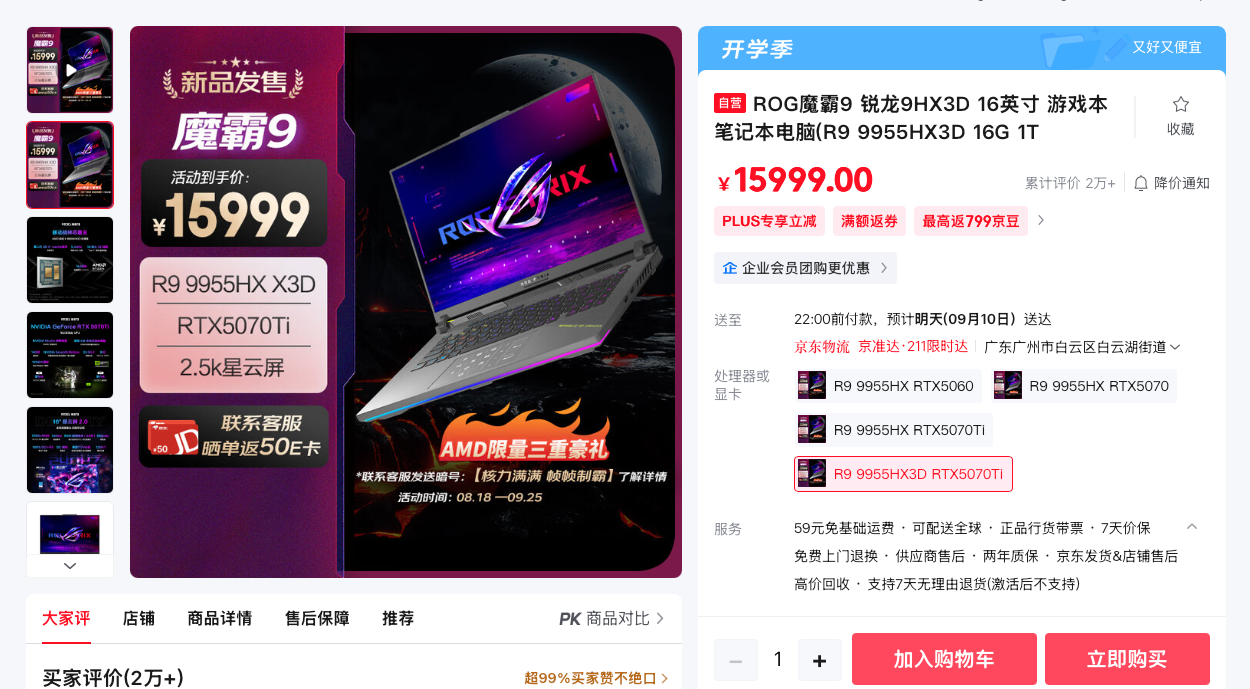Click the 立即购买 button
The width and height of the screenshot is (1250, 689).
1127,659
